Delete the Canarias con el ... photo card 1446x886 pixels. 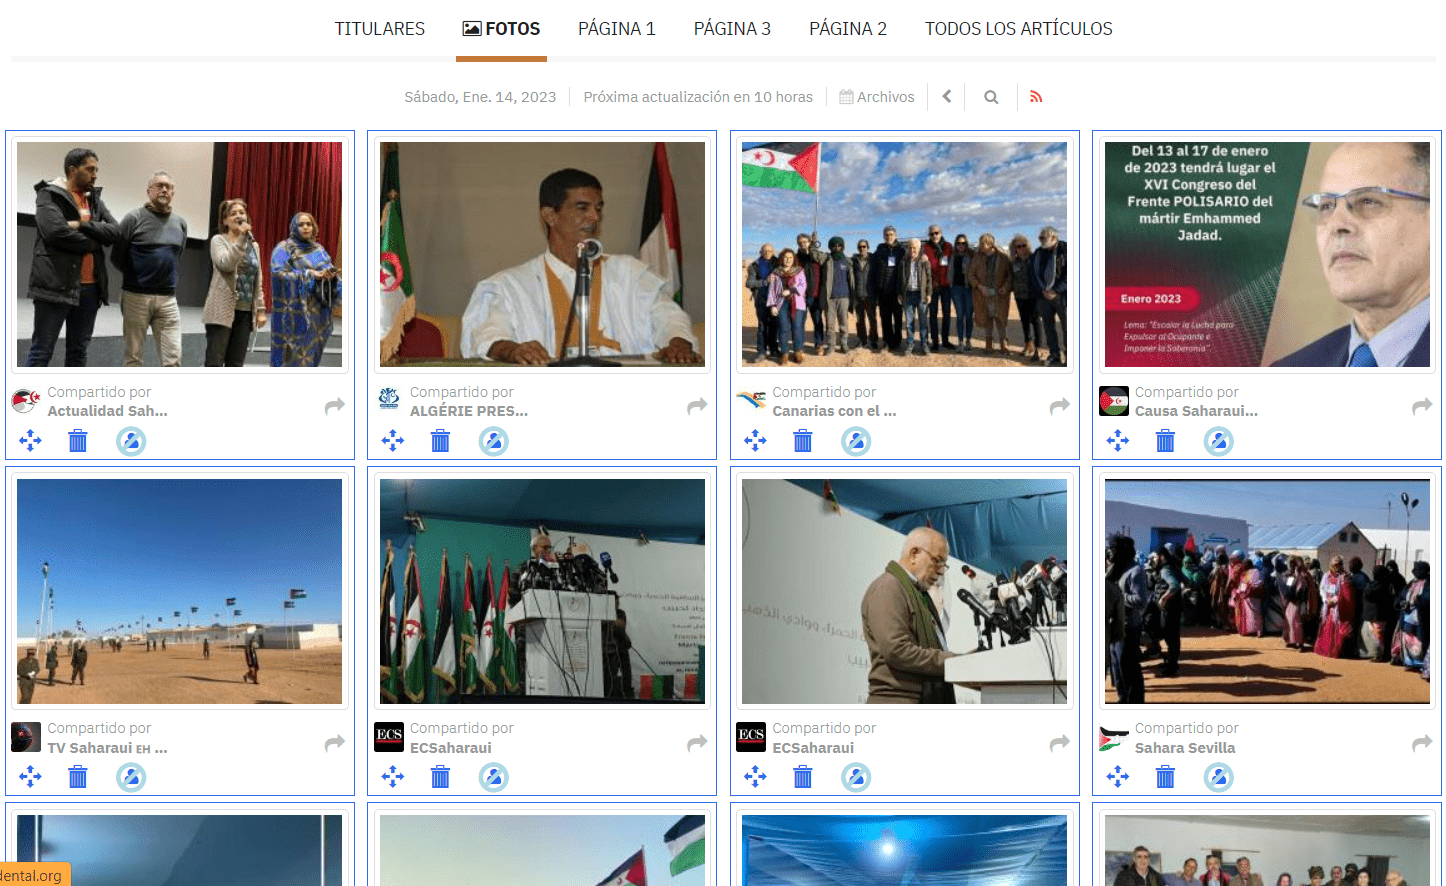(803, 440)
